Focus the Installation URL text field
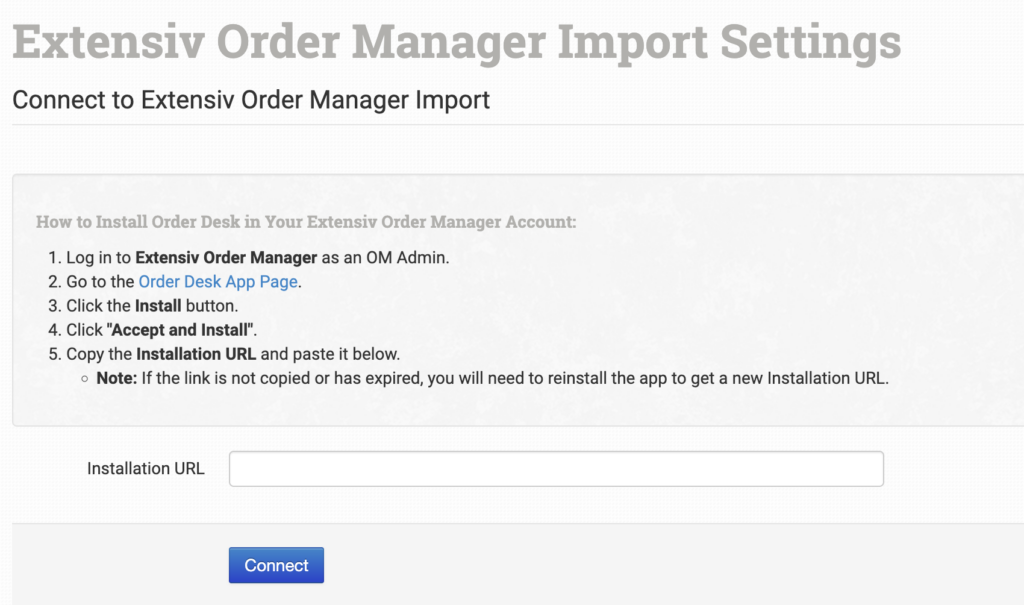 click(x=556, y=469)
